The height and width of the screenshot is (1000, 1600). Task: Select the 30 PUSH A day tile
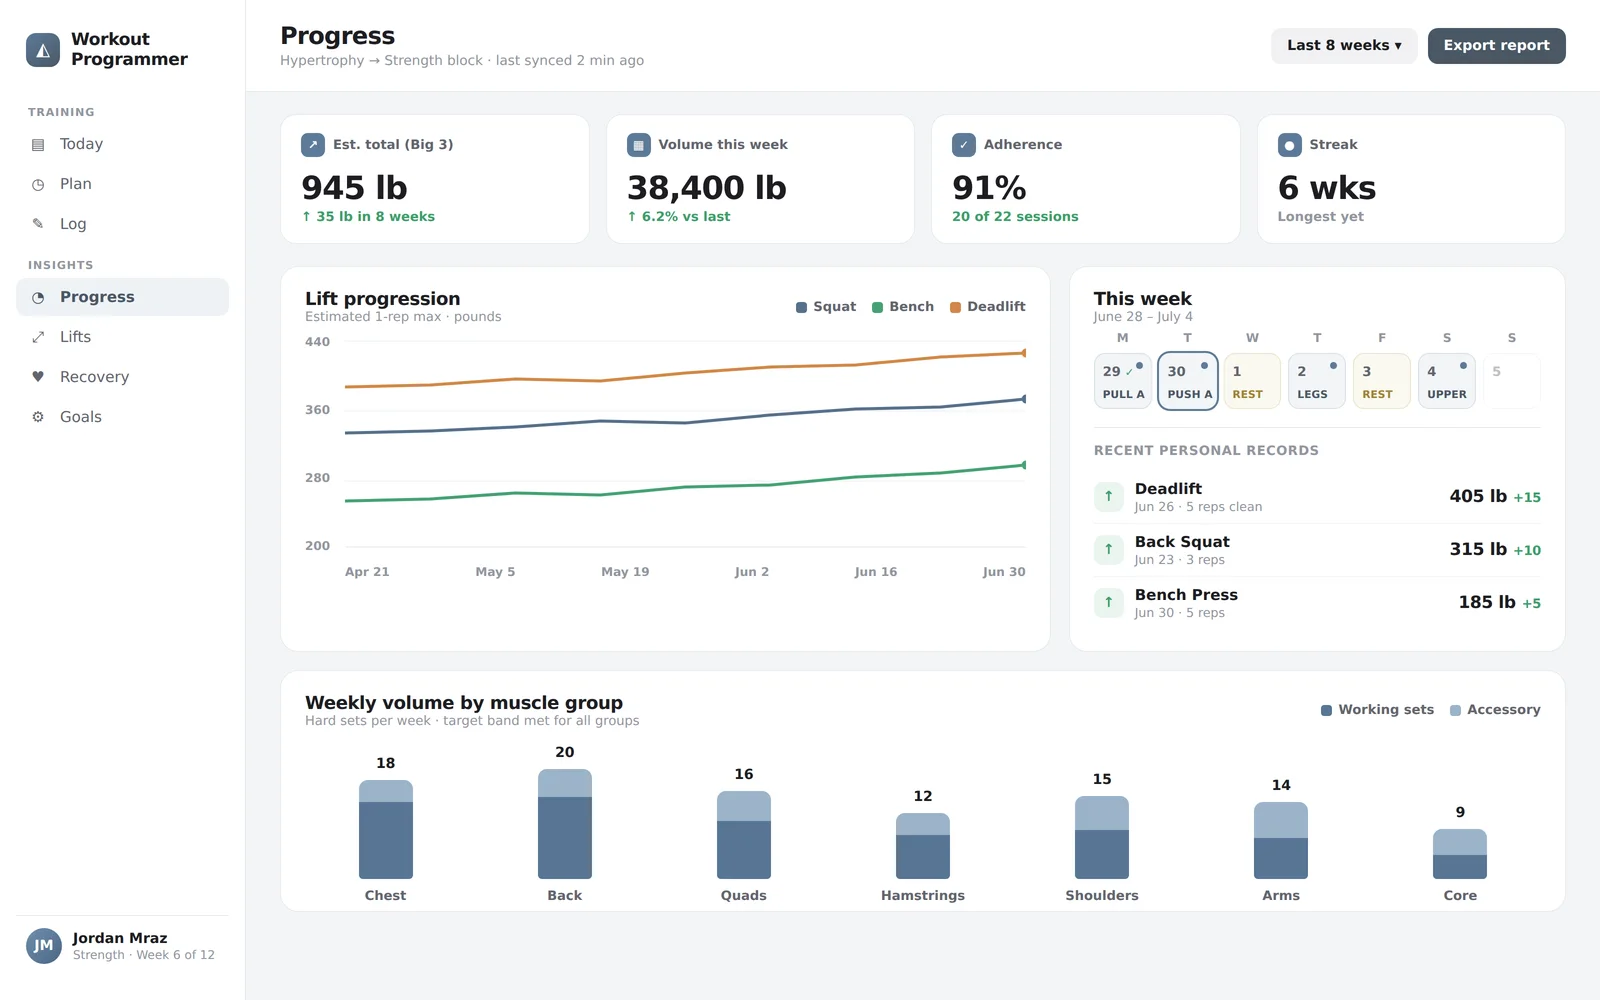point(1188,381)
